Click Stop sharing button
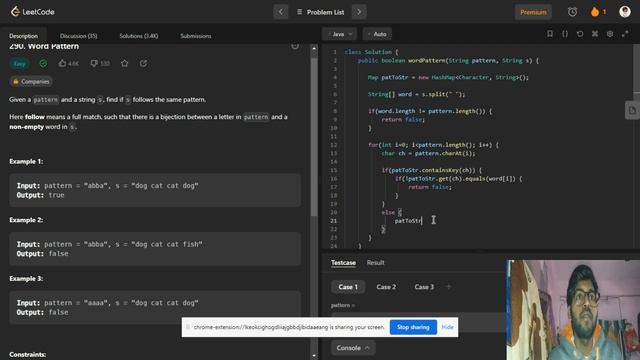Screen dimensions: 640x360 pos(413,327)
